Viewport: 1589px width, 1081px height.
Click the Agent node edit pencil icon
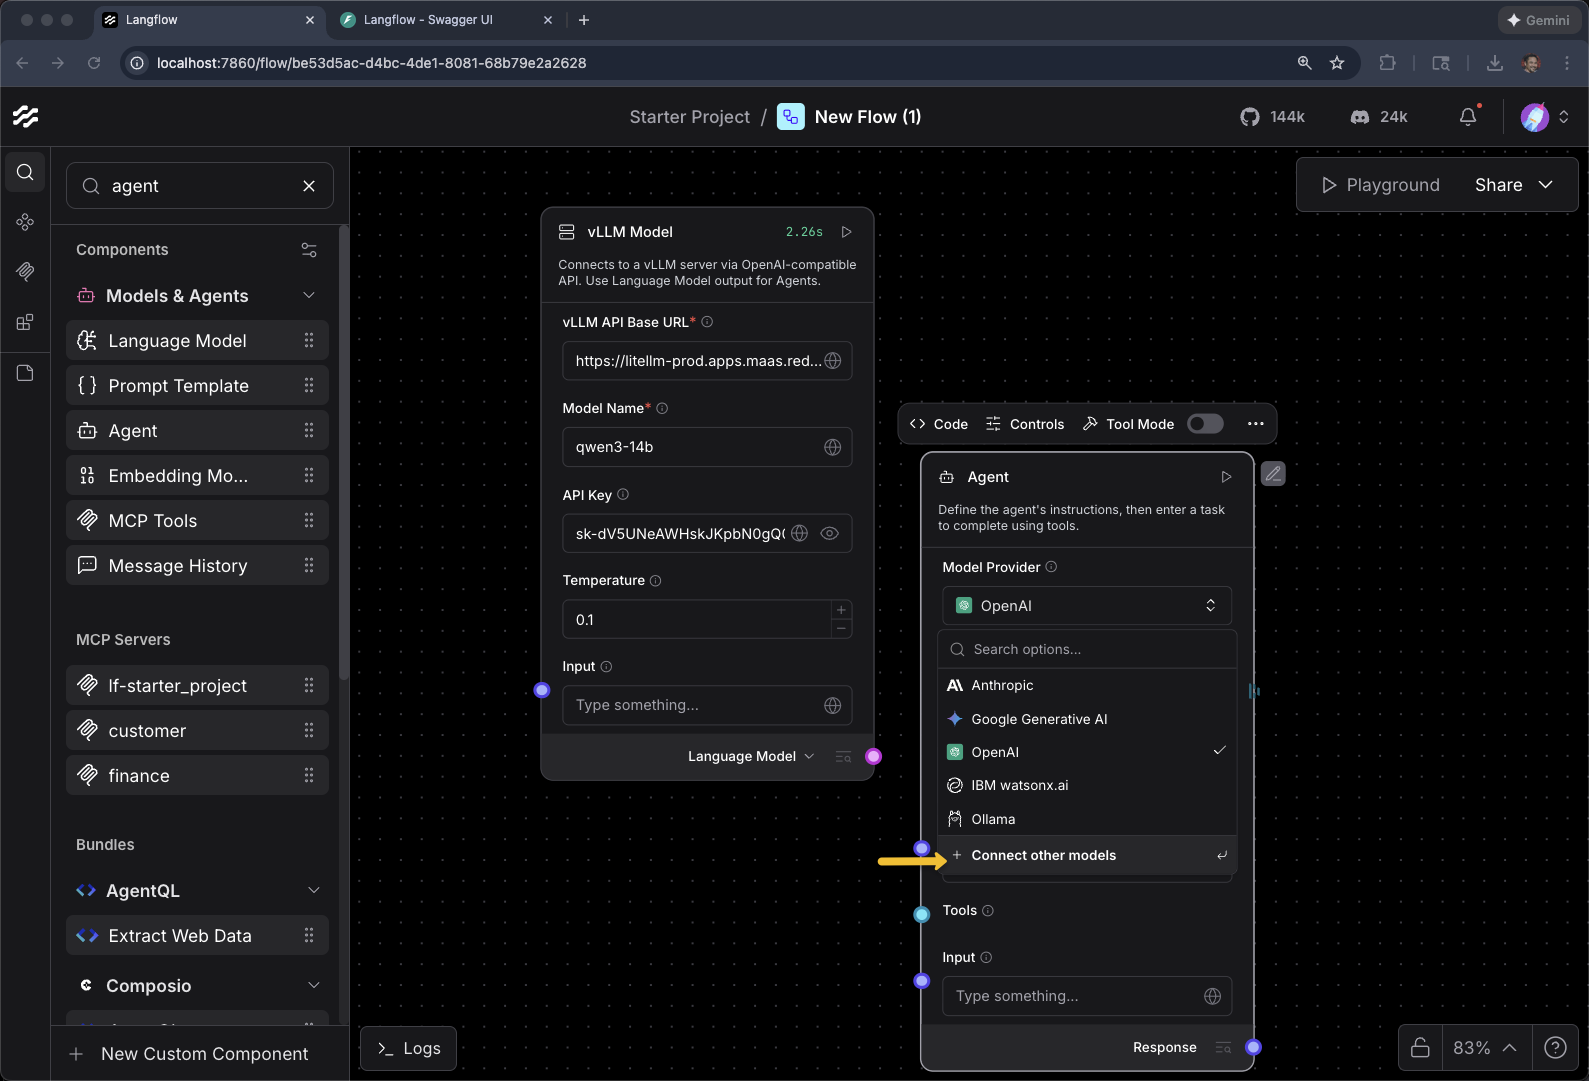tap(1272, 474)
